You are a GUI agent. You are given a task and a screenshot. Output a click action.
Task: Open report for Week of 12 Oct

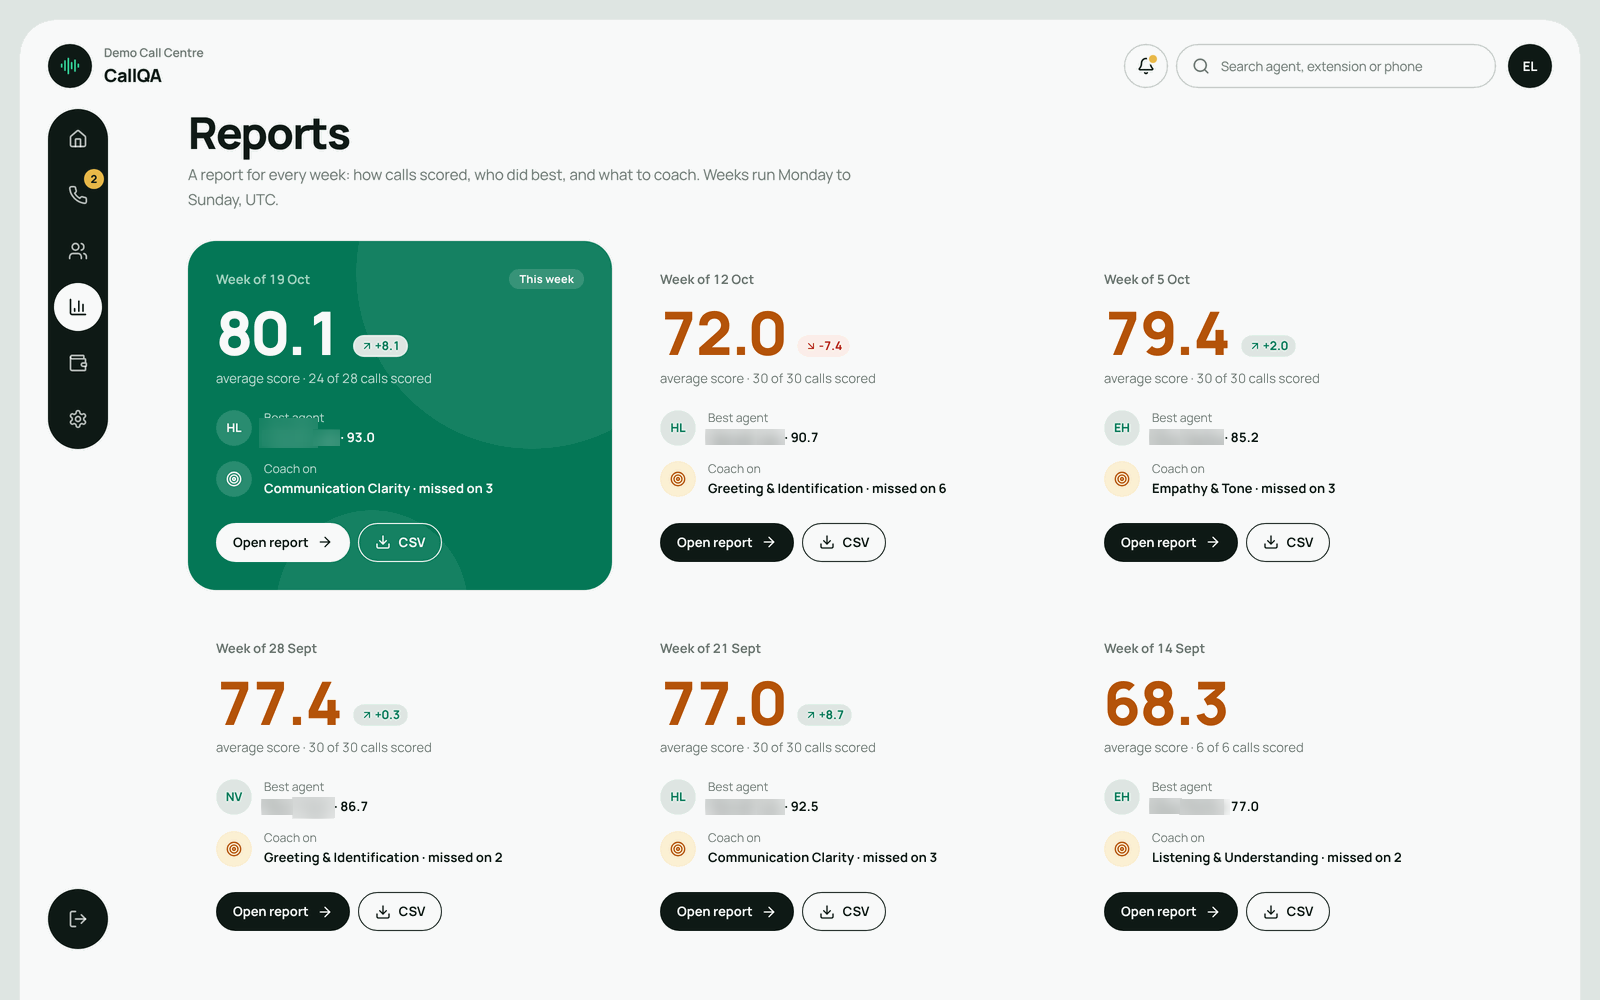pos(727,542)
